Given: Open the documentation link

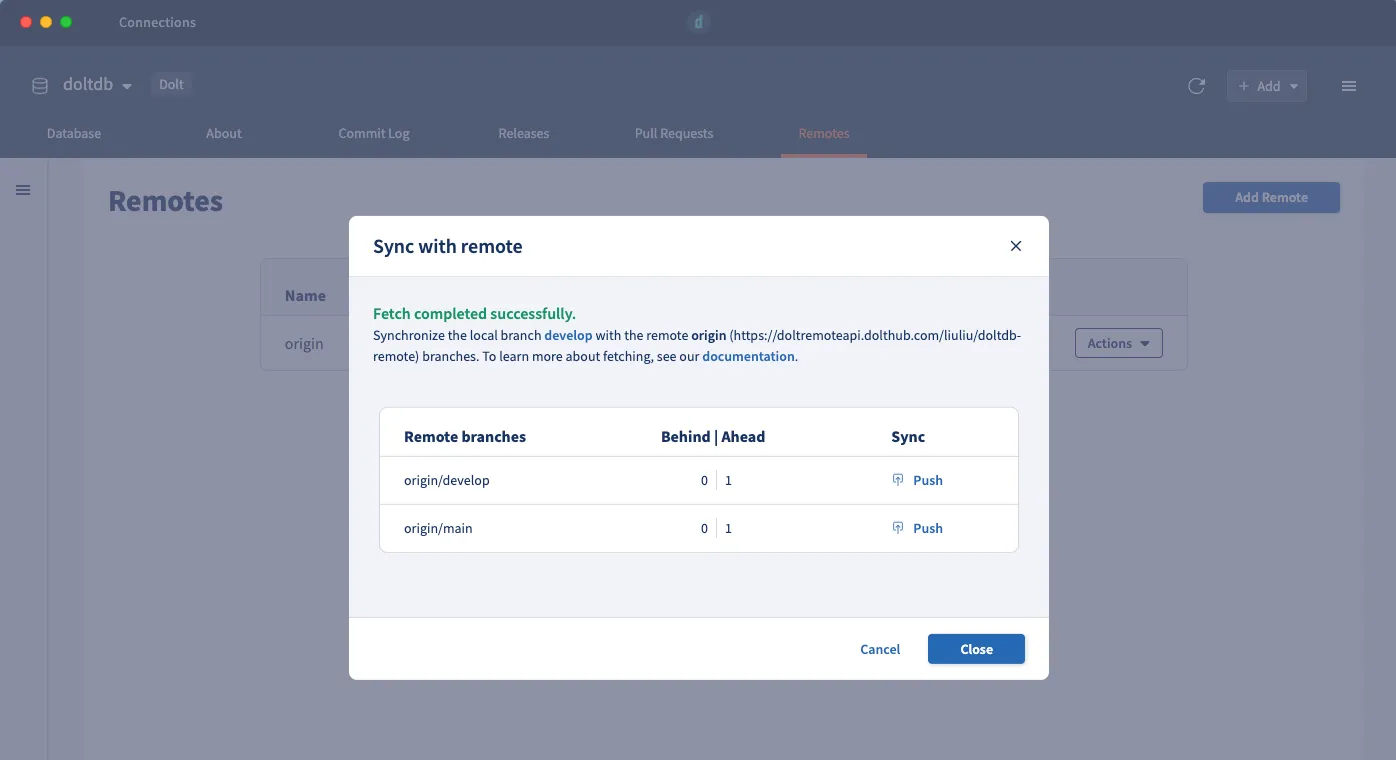Looking at the screenshot, I should (748, 356).
